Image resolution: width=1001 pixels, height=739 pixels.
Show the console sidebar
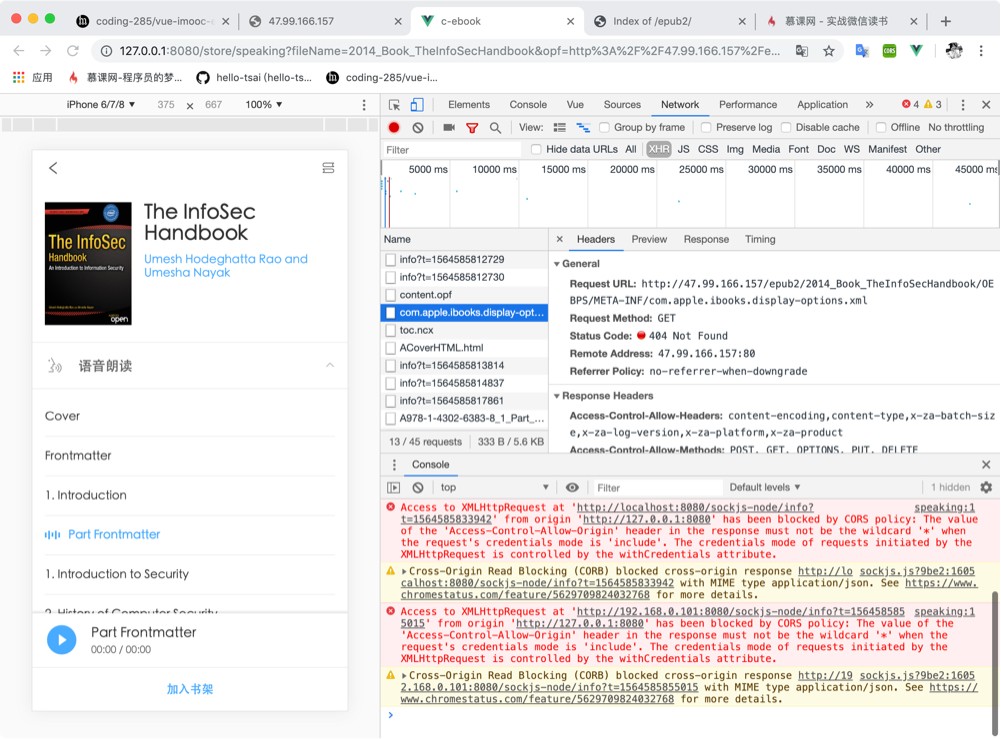pos(394,488)
